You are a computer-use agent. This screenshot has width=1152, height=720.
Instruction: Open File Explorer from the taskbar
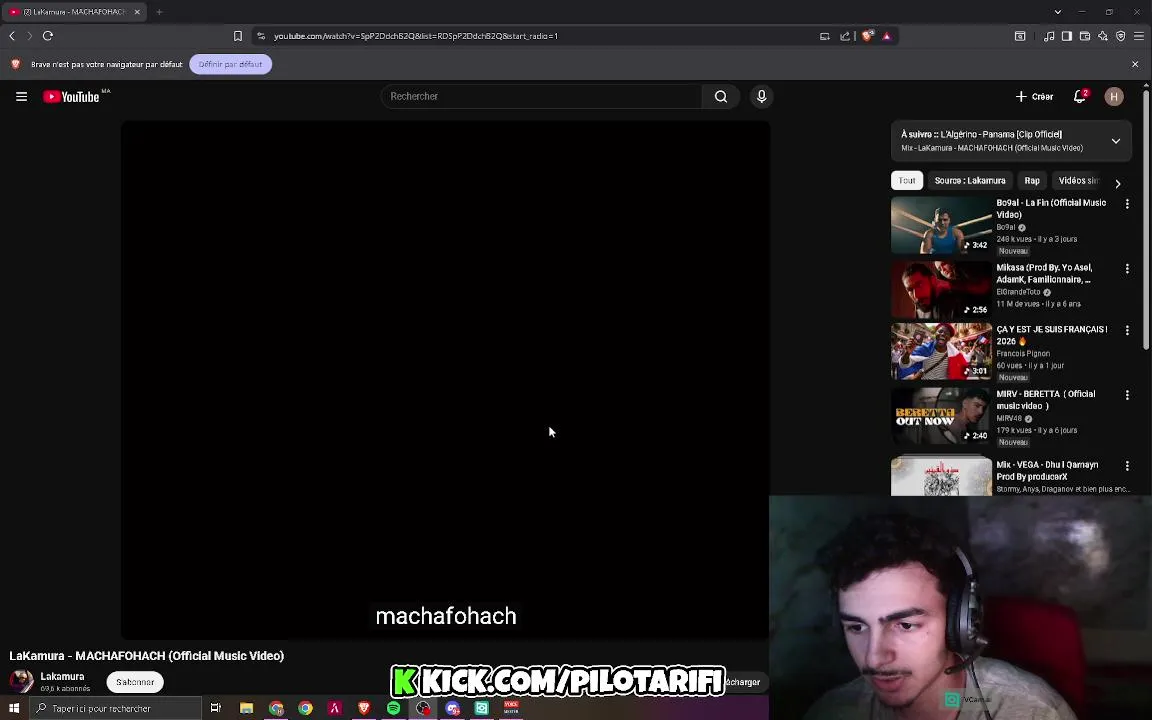point(246,708)
